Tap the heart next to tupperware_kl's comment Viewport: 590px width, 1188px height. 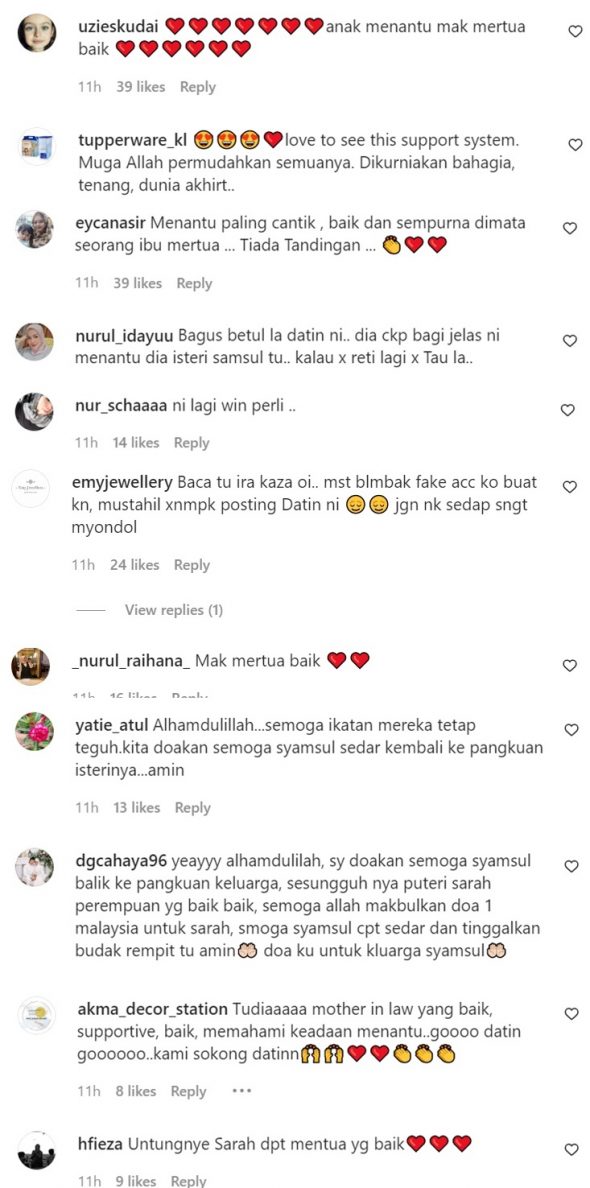pyautogui.click(x=575, y=144)
